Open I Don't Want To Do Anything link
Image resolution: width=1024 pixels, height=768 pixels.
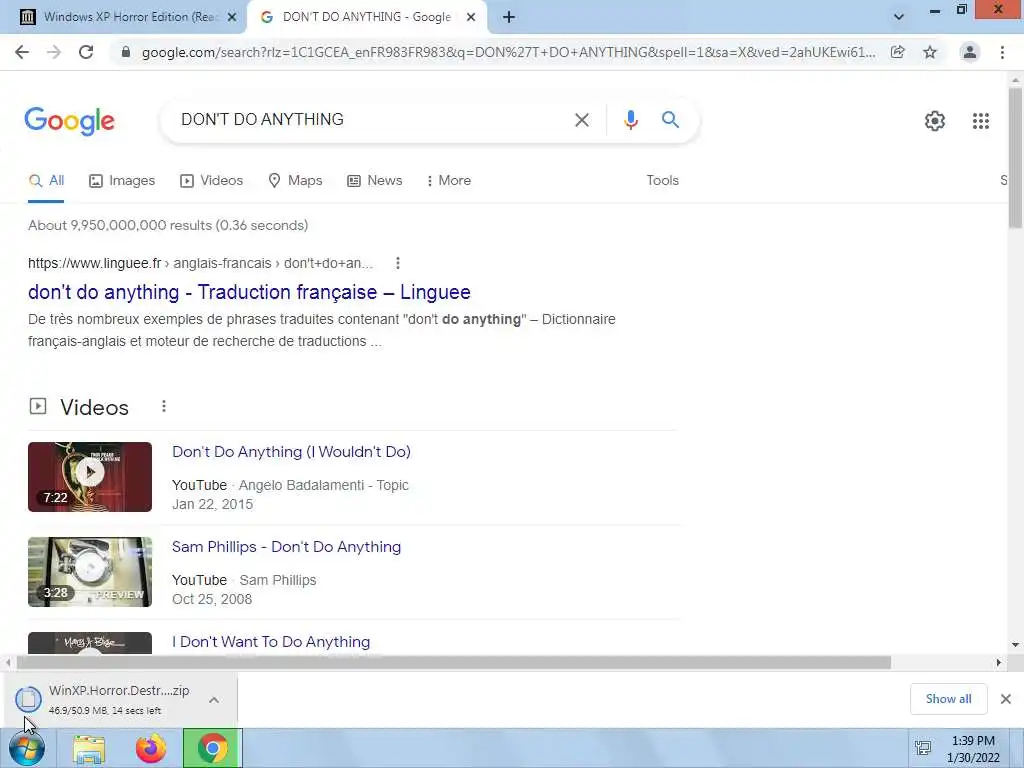(271, 642)
